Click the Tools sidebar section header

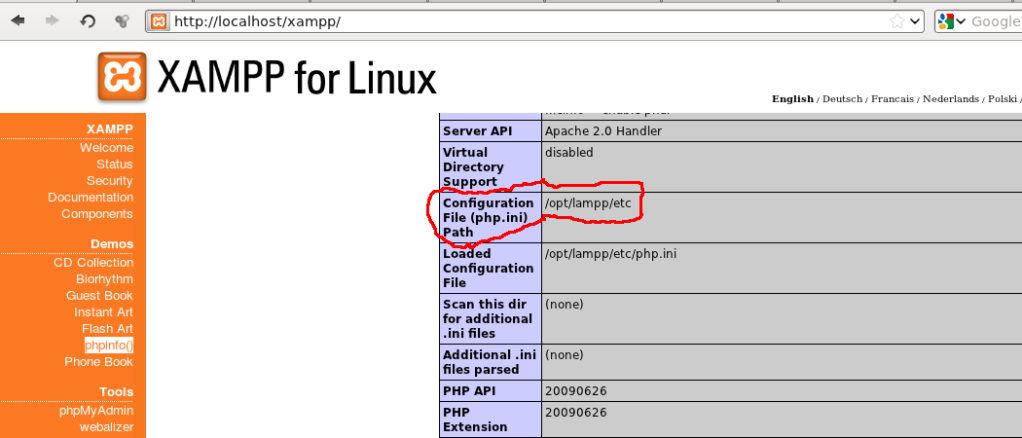pyautogui.click(x=117, y=392)
